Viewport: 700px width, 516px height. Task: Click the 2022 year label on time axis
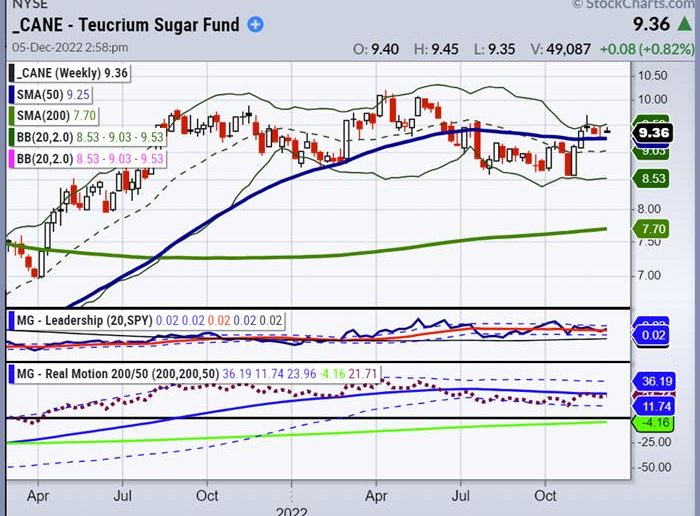coord(292,511)
